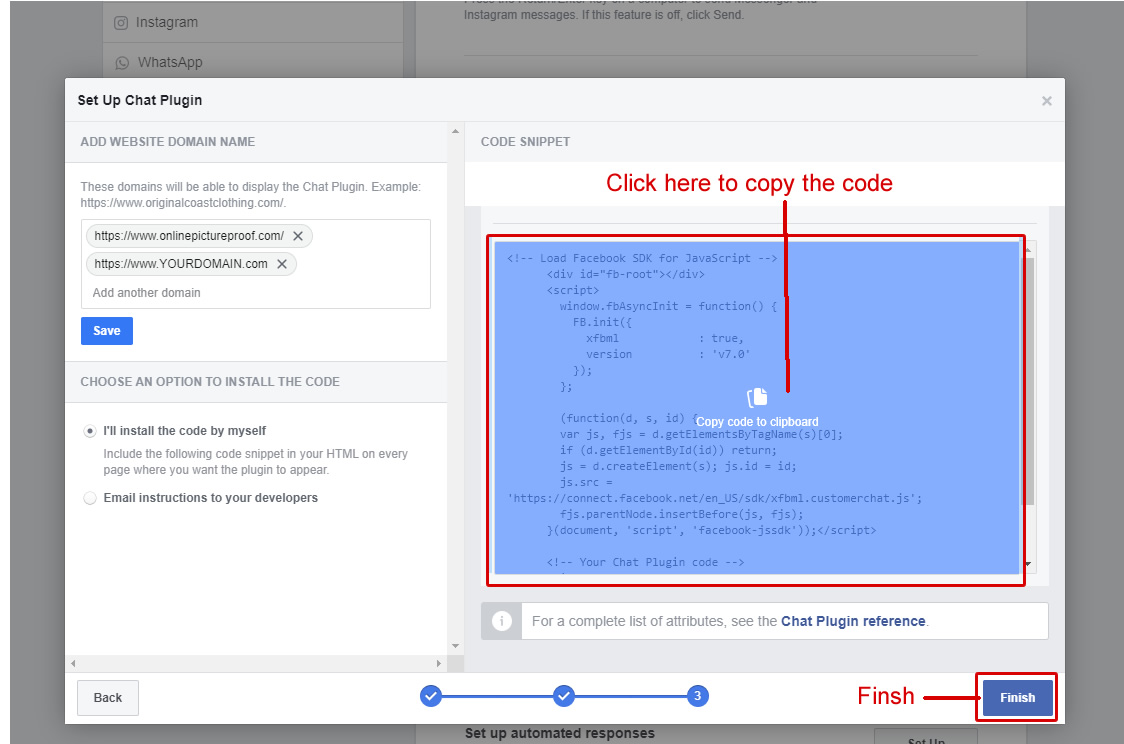Remove onlinepictureproof.com domain chip
The height and width of the screenshot is (744, 1124).
pos(298,236)
